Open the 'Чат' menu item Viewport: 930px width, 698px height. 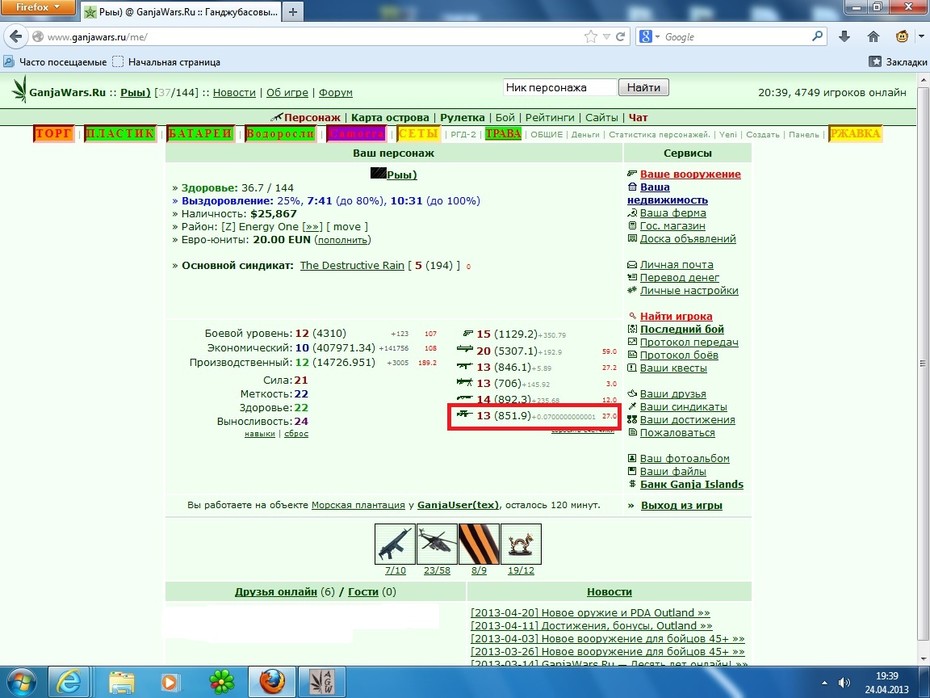638,117
